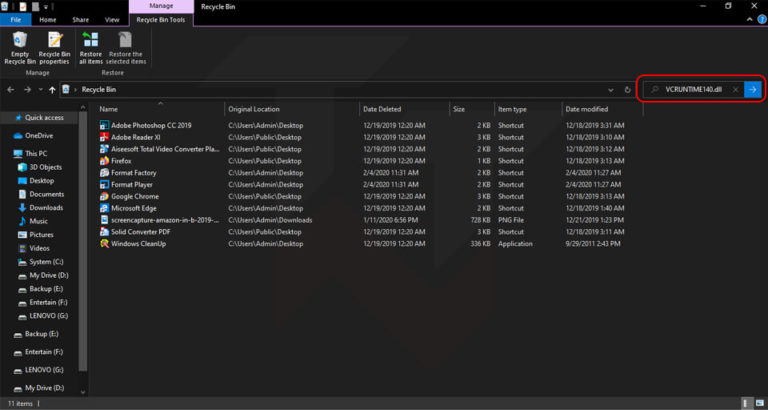Select Aiseesoft Total Video Converter item

click(x=165, y=149)
